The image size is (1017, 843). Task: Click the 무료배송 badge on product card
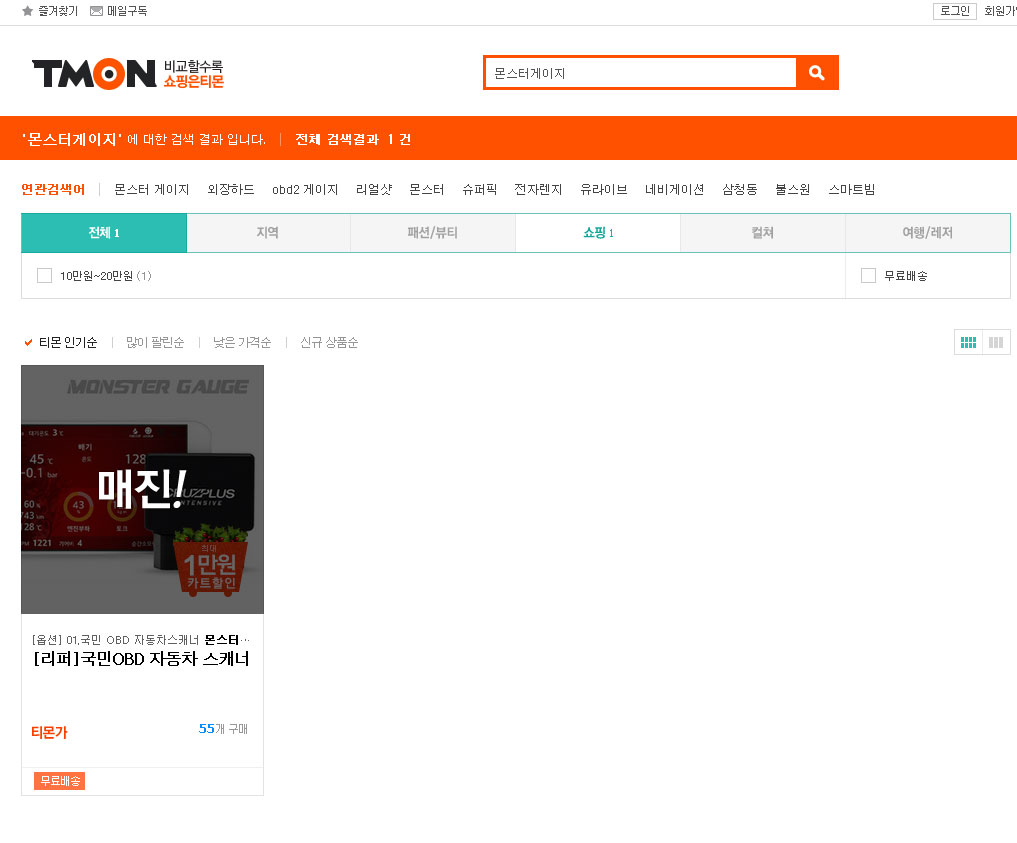(x=60, y=781)
